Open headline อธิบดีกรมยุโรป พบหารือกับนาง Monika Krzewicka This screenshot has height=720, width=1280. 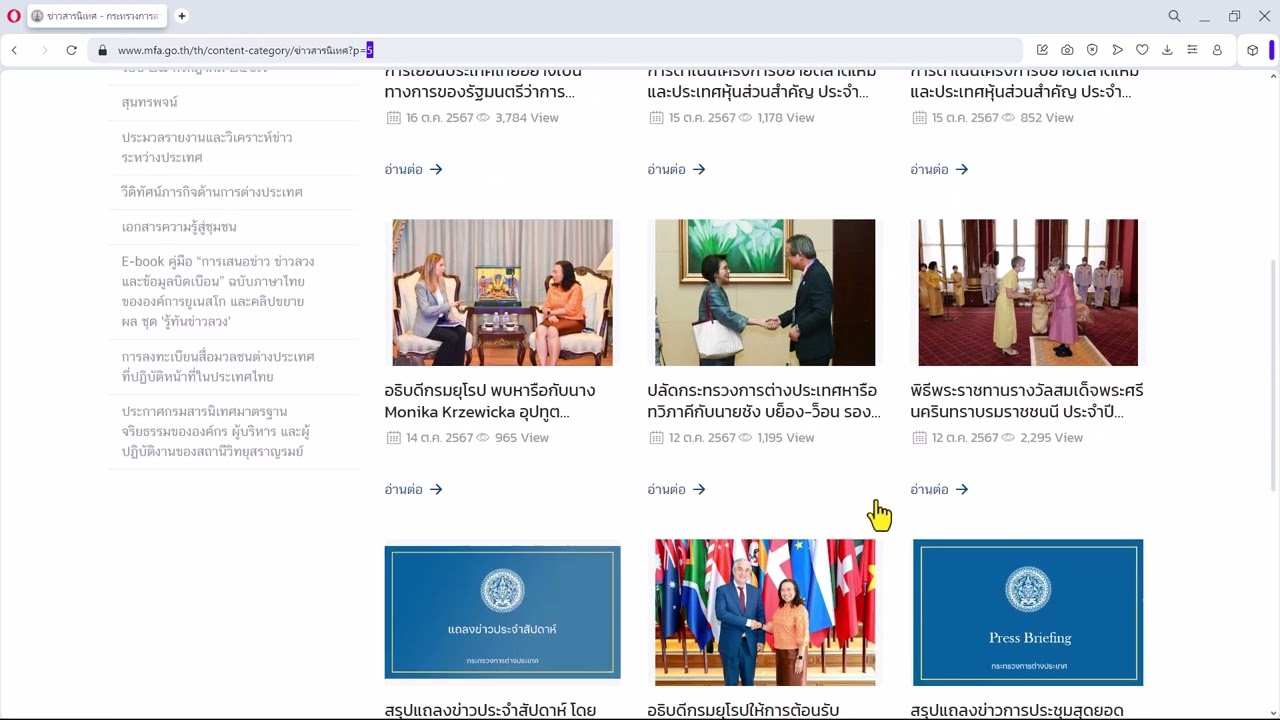(x=490, y=401)
